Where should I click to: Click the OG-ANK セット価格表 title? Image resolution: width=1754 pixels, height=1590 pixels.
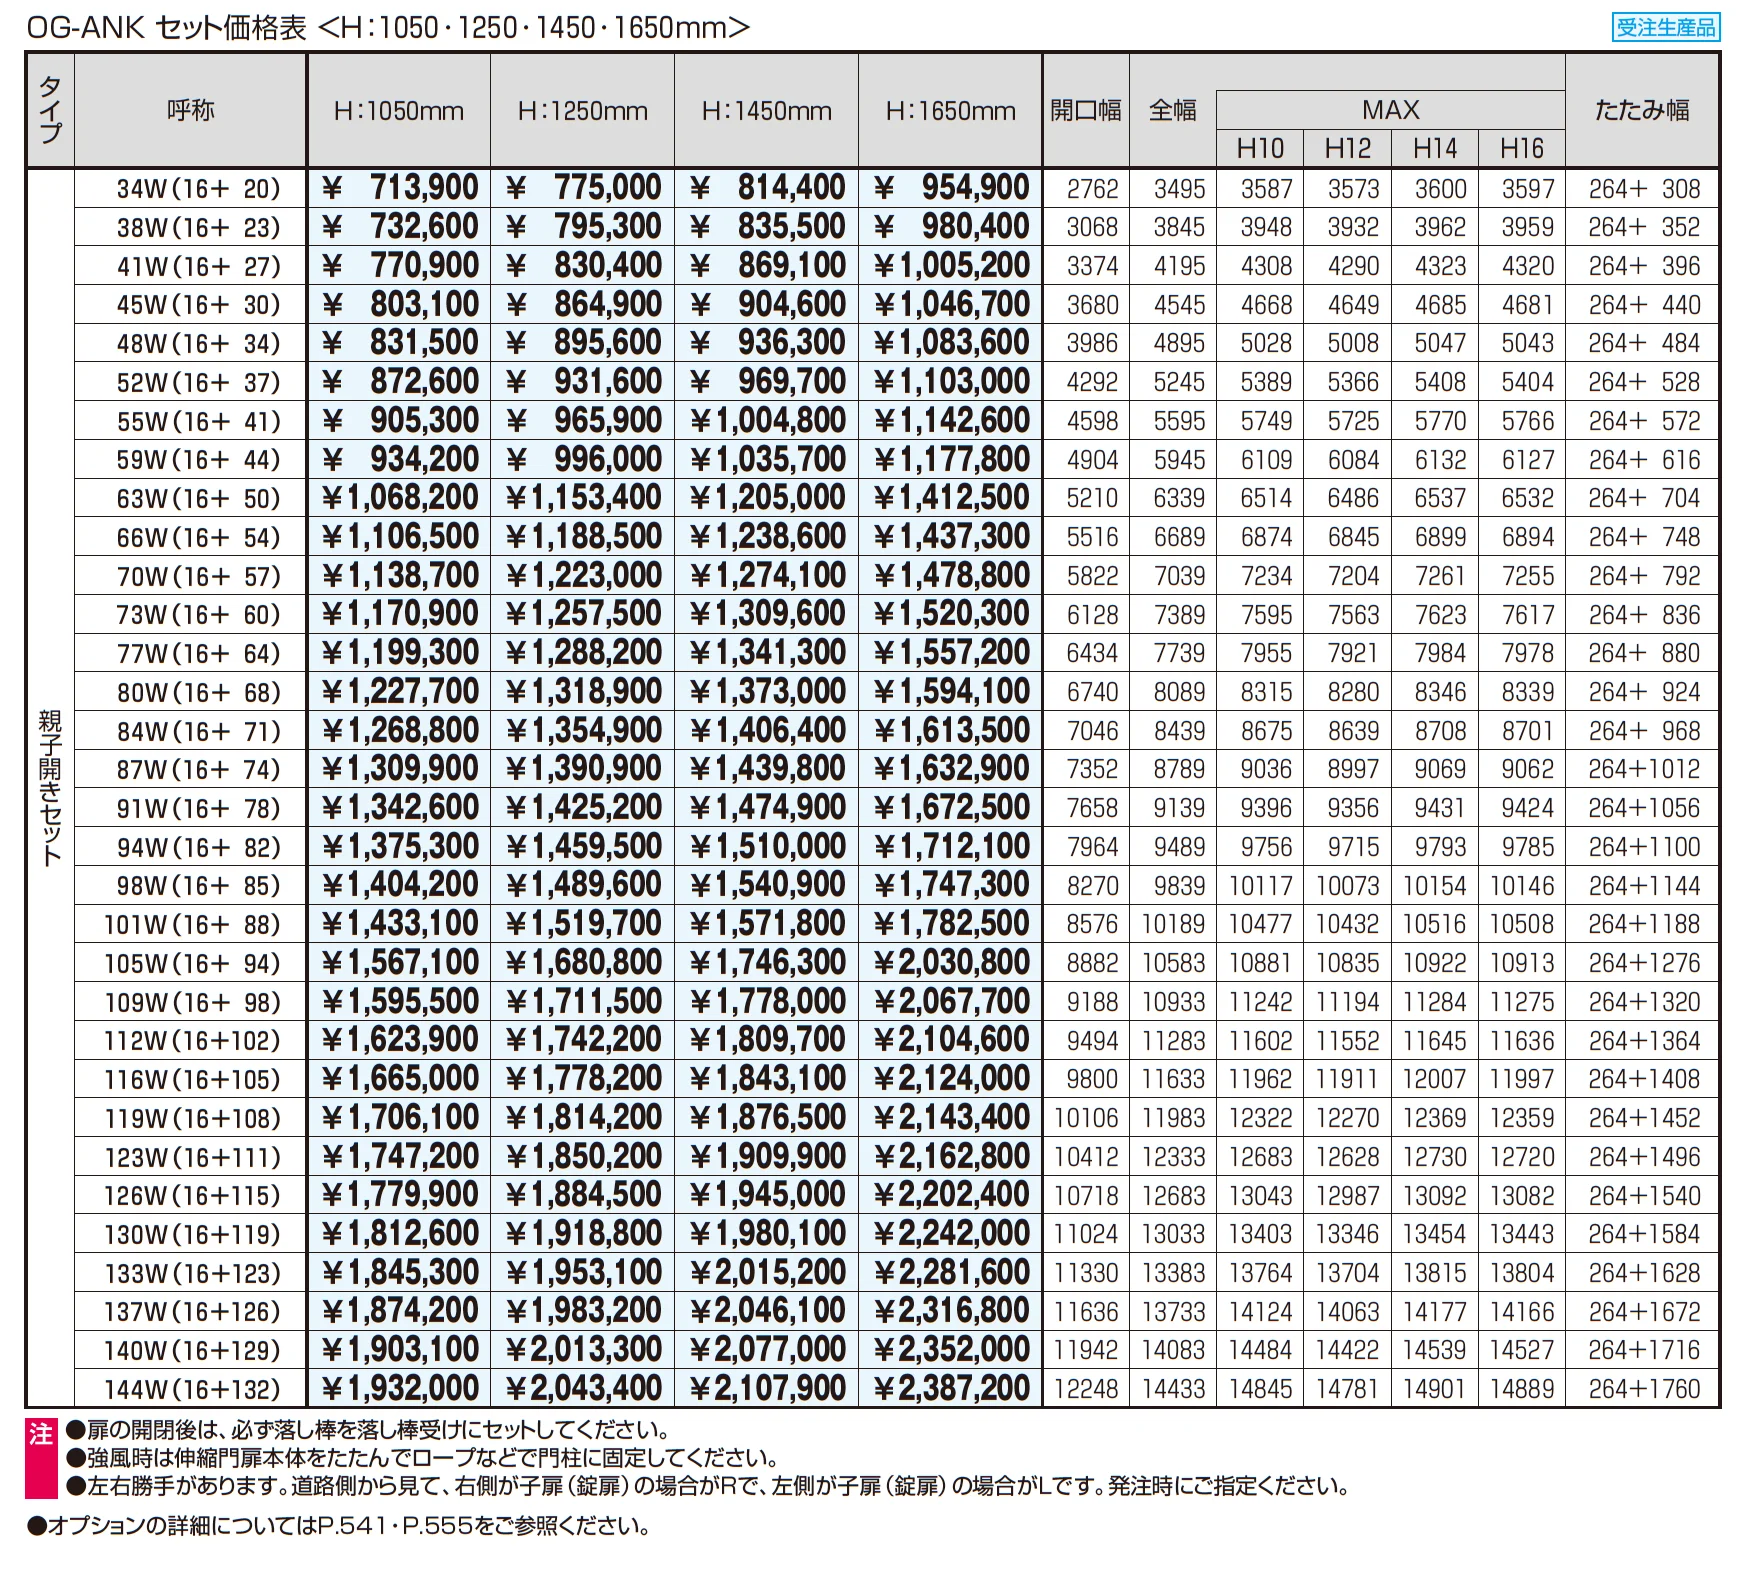(388, 27)
